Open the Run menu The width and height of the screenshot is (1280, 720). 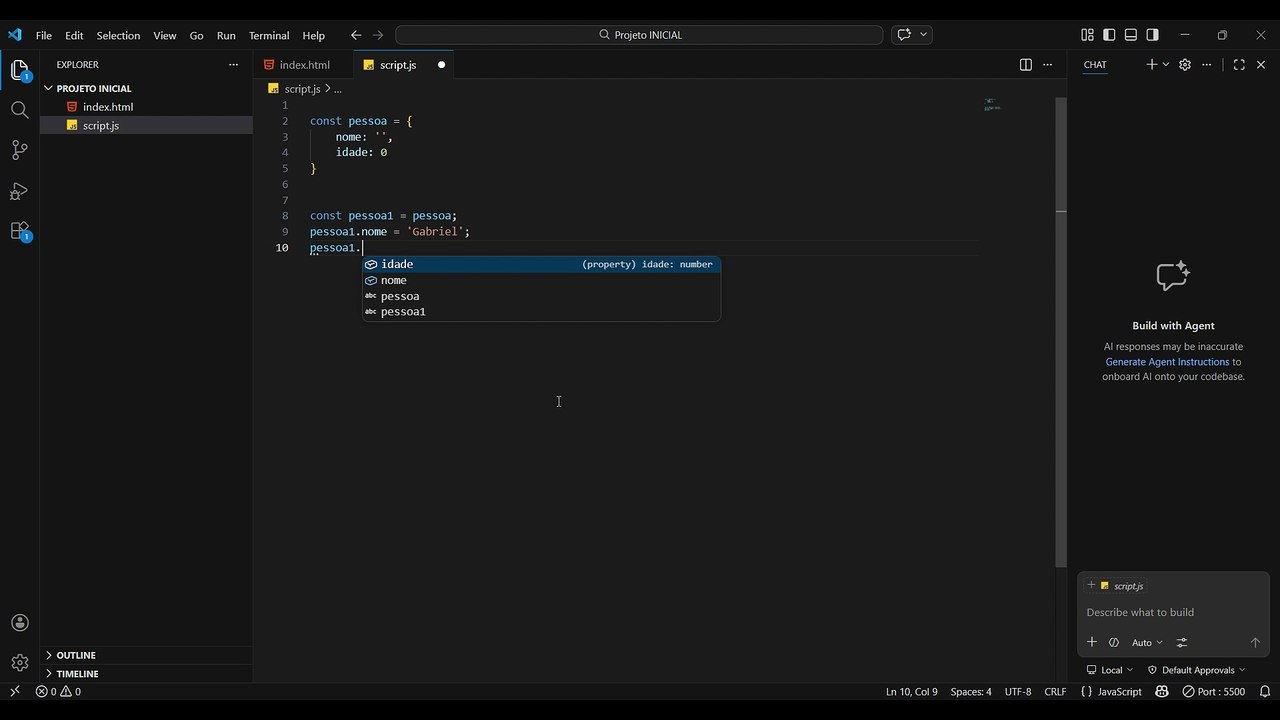(x=226, y=35)
